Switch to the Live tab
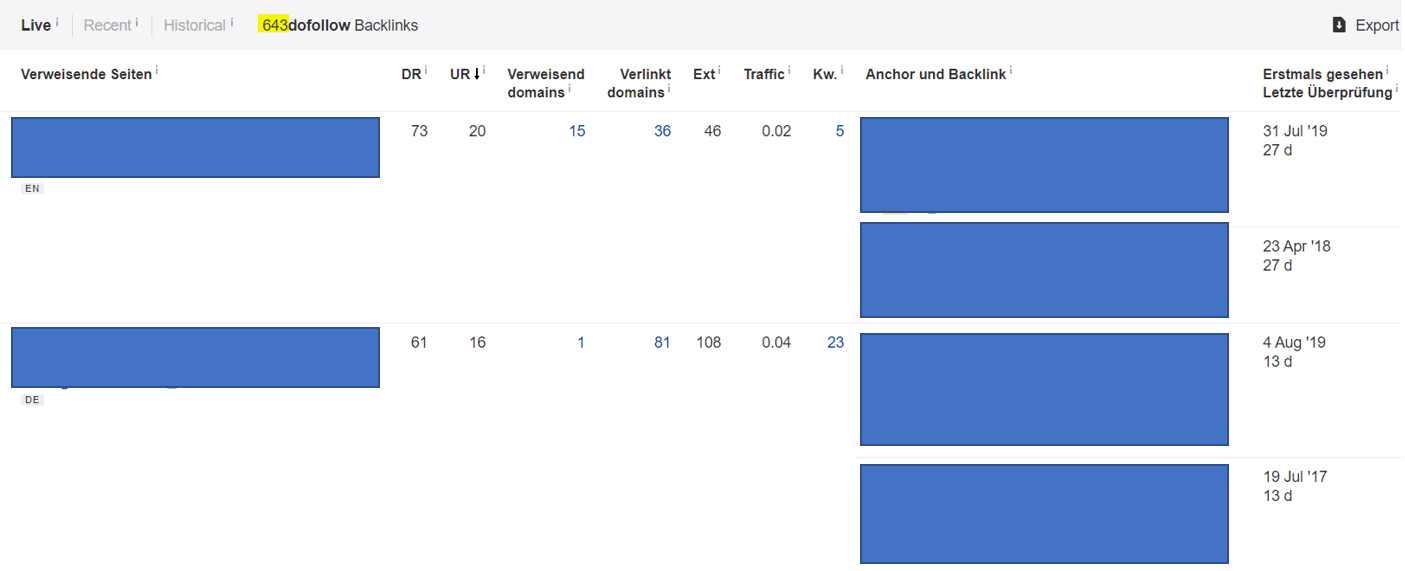Viewport: 1405px width, 571px height. [36, 25]
